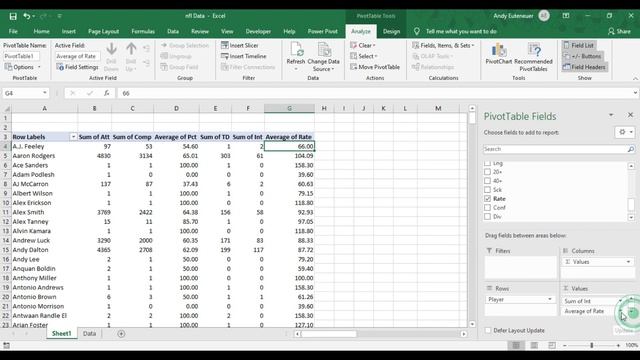Open the File menu
The image size is (640, 360).
[13, 31]
